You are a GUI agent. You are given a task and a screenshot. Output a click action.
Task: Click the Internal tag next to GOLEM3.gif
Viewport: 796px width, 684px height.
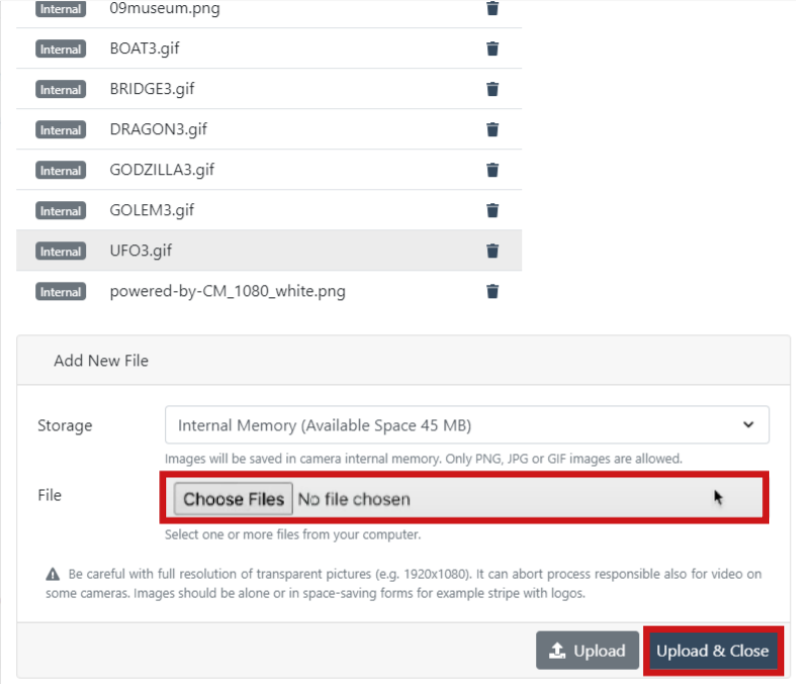coord(61,211)
